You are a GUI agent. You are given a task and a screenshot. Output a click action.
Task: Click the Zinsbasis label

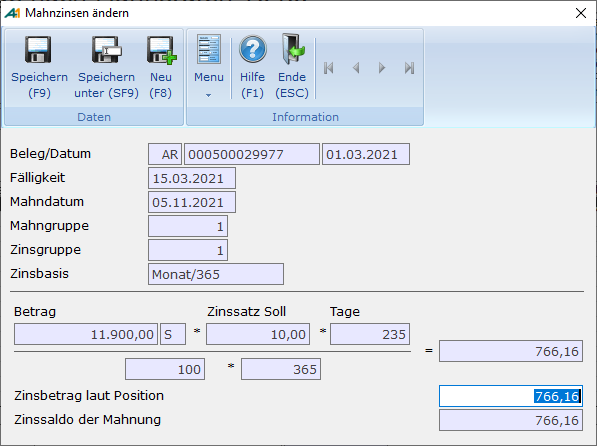[39, 274]
